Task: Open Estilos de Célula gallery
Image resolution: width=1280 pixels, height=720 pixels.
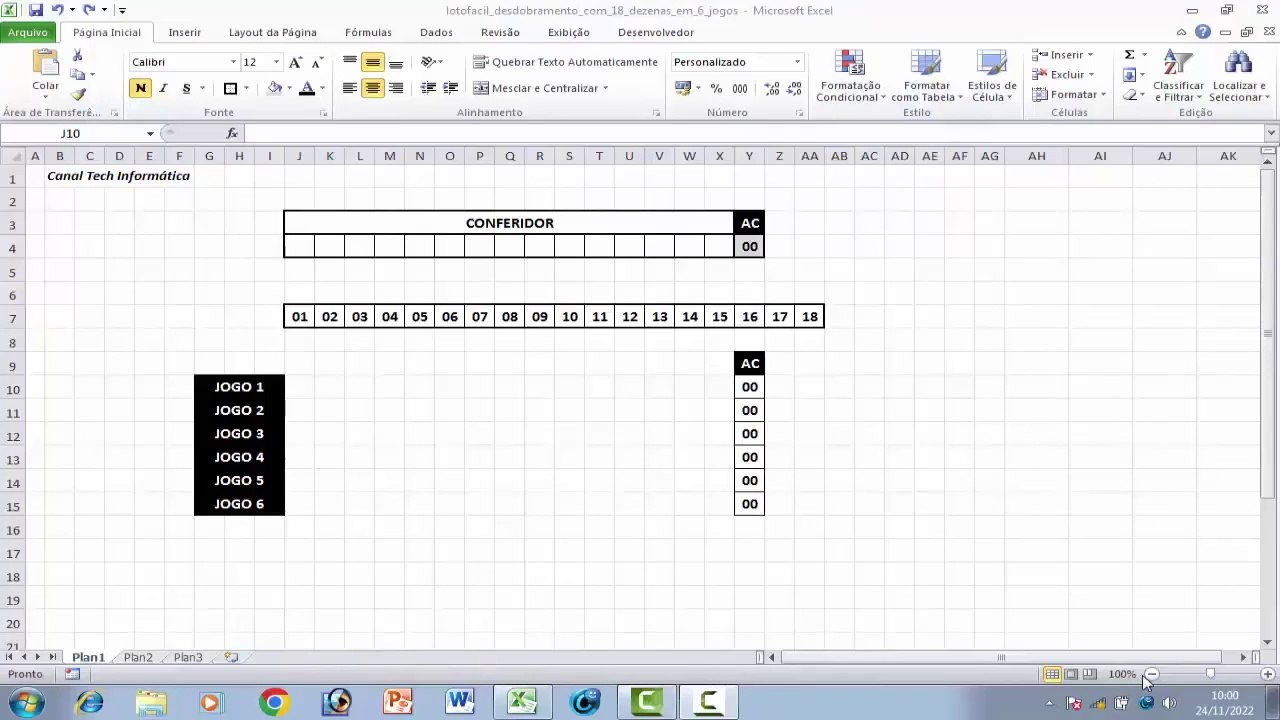Action: [992, 75]
